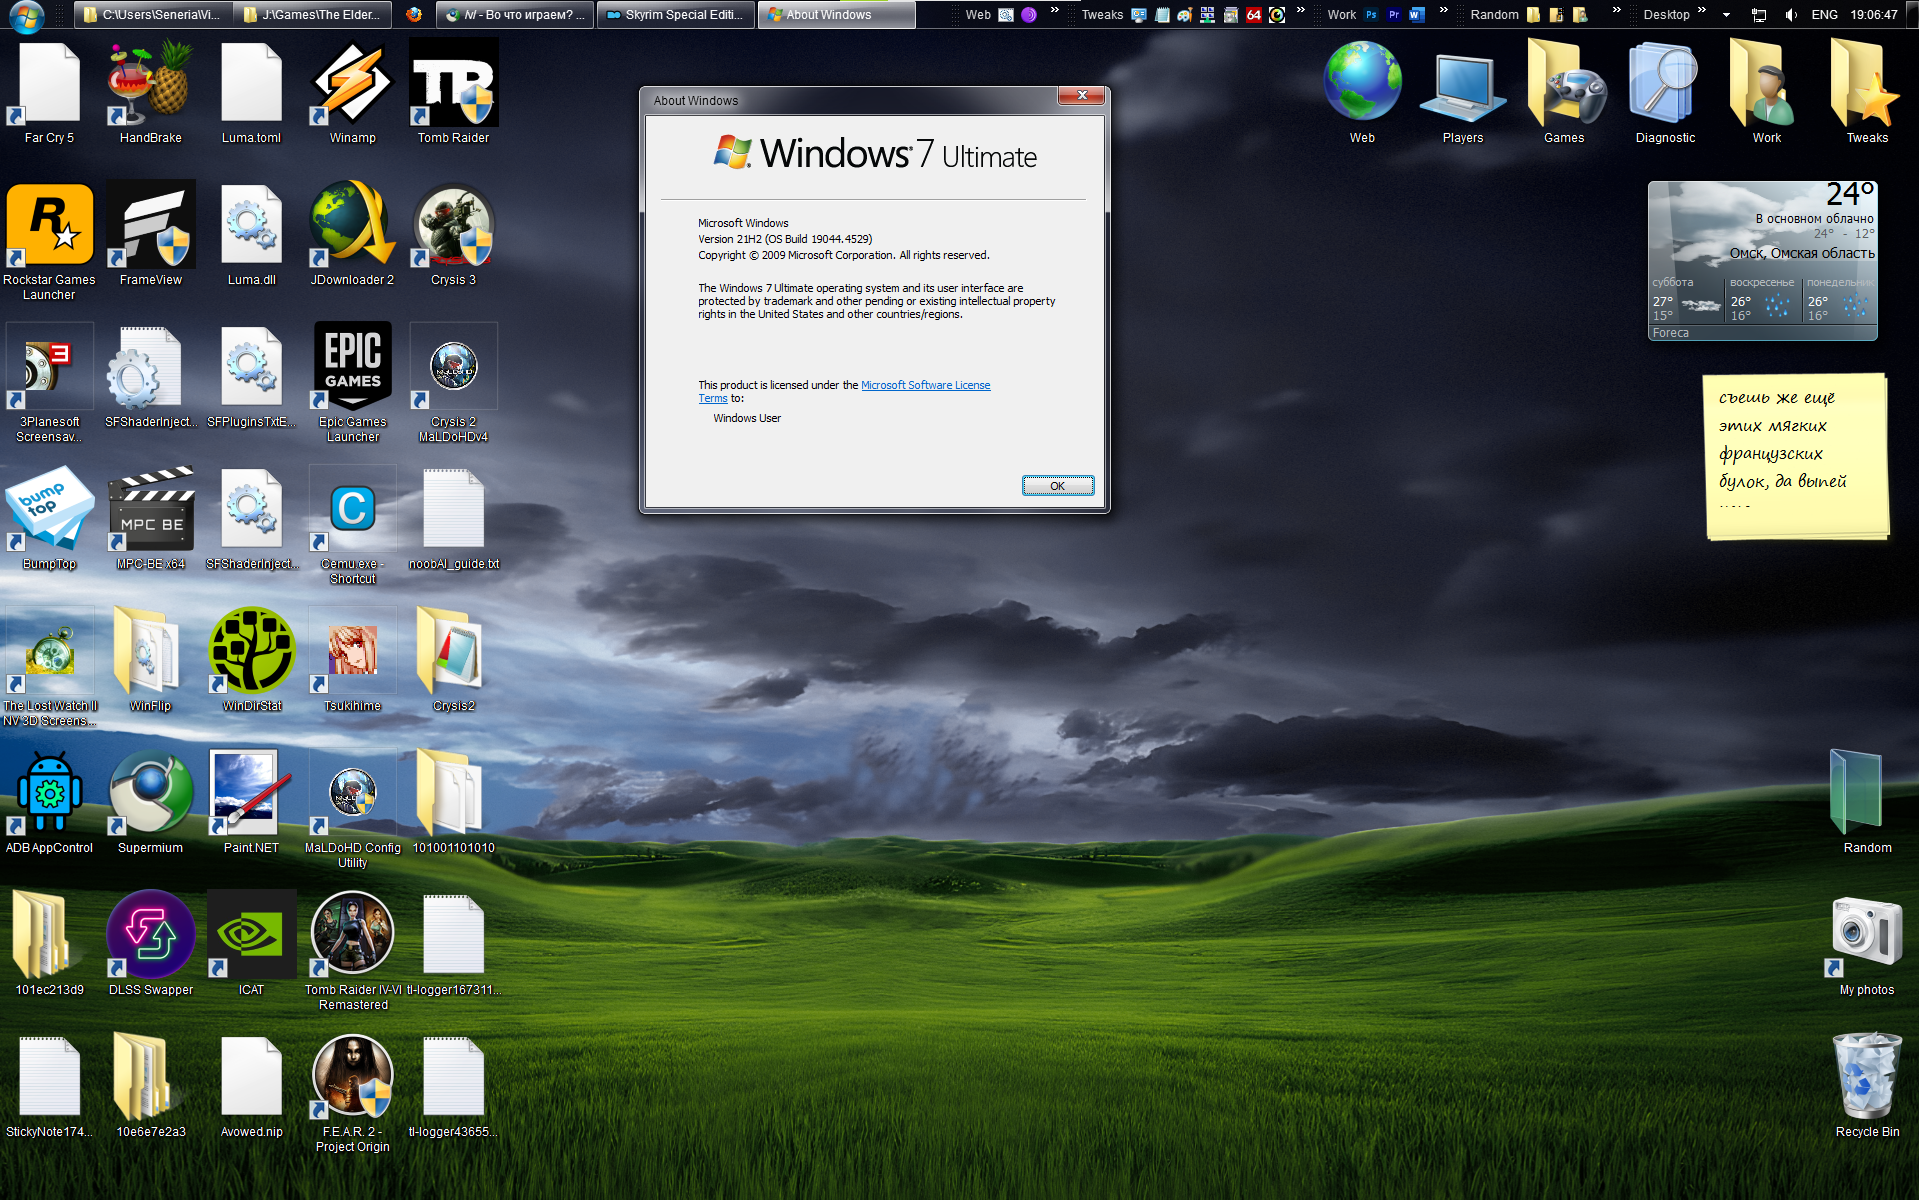The width and height of the screenshot is (1919, 1200).
Task: Click the Foreca link in weather gadget
Action: 1670,333
